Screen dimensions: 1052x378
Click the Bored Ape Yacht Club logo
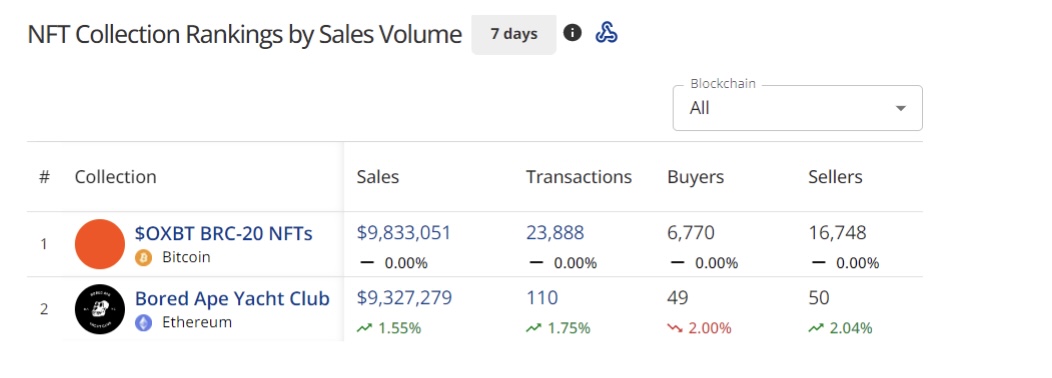coord(99,309)
